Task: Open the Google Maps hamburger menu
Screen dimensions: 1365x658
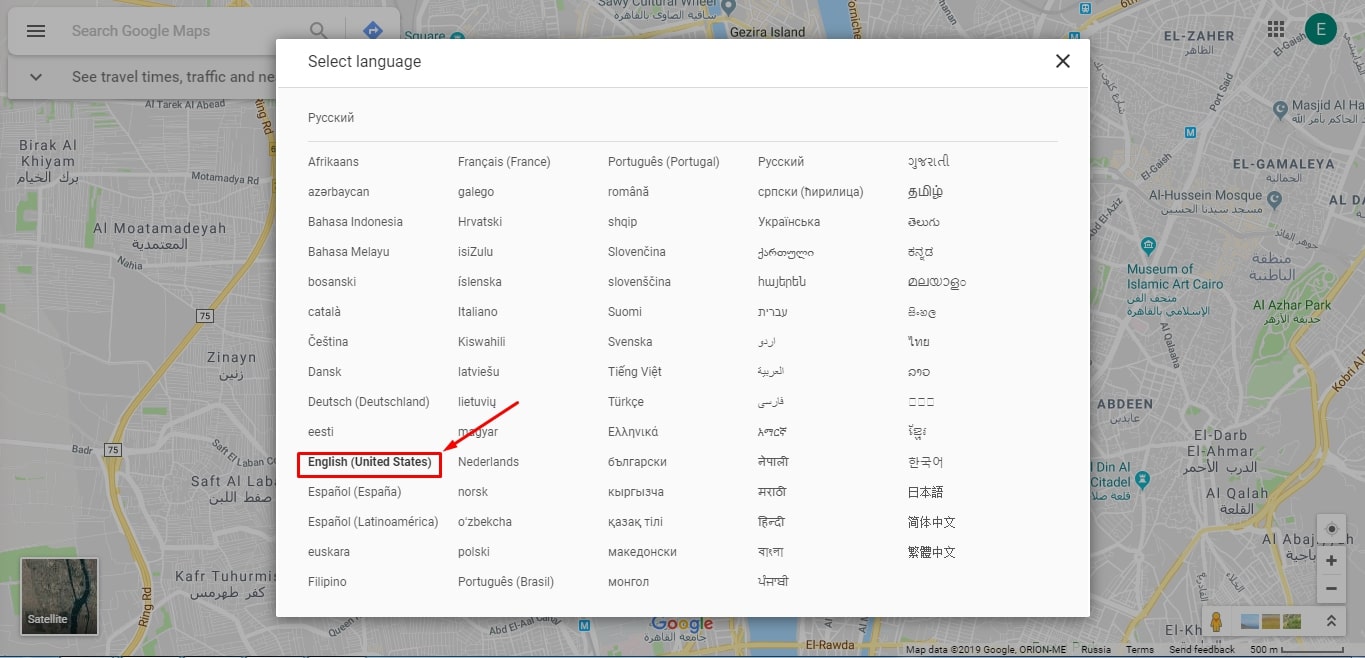Action: click(36, 31)
